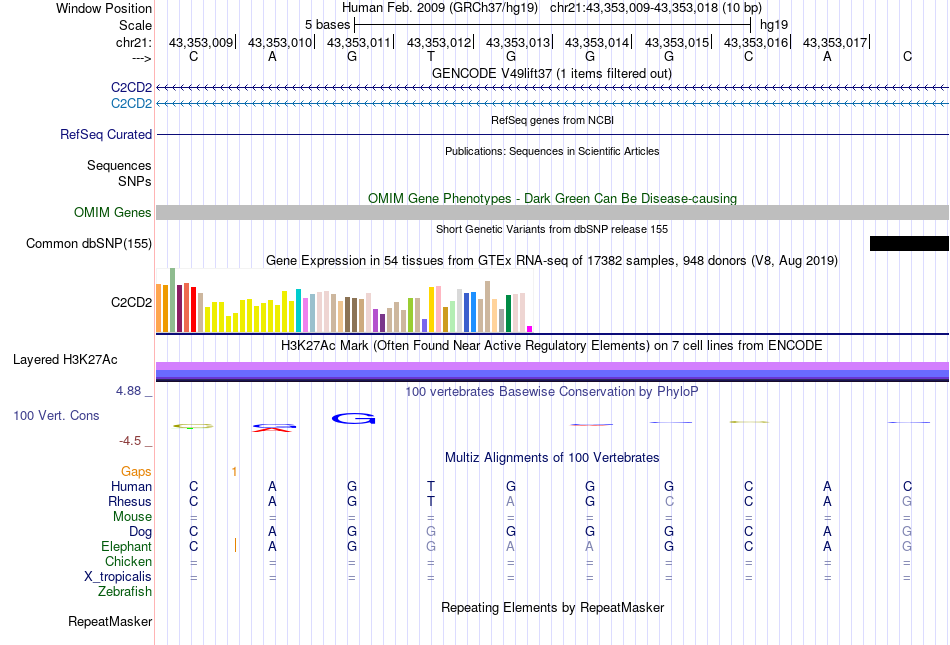
Task: Click the black dbSNP variant block
Action: 909,243
